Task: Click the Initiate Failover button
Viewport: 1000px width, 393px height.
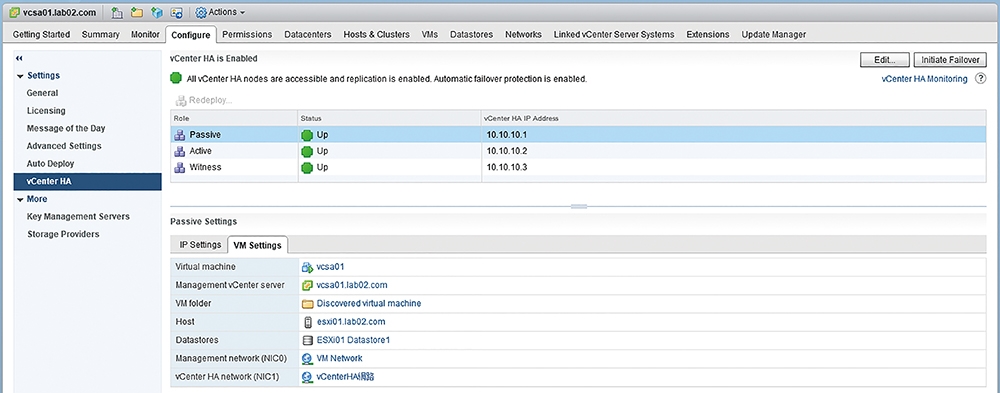Action: click(x=950, y=59)
